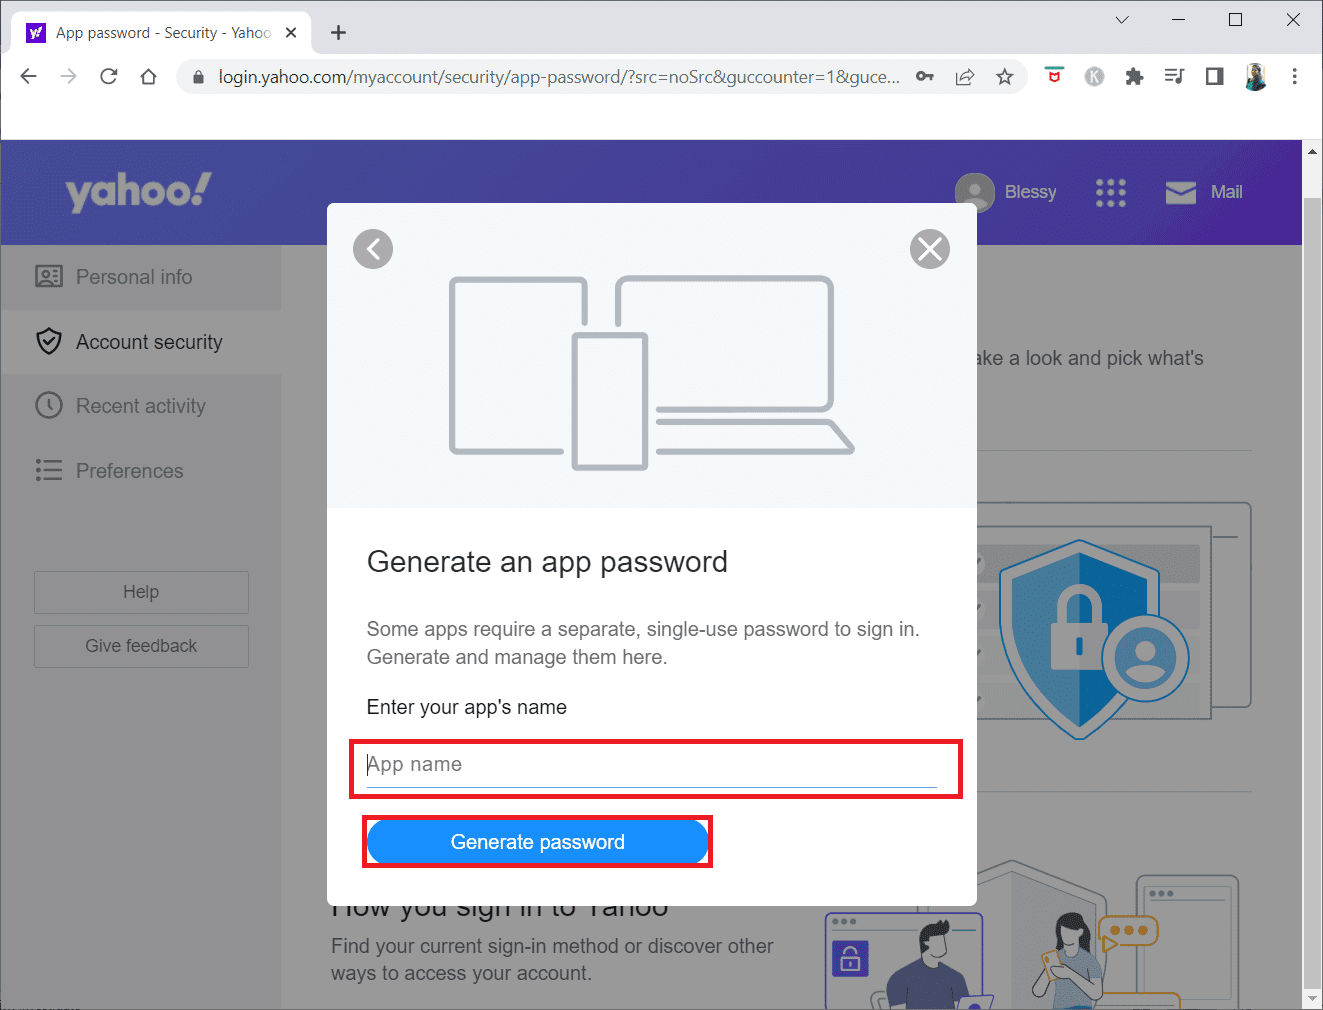1323x1010 pixels.
Task: Open the Yahoo apps grid icon
Action: [1110, 192]
